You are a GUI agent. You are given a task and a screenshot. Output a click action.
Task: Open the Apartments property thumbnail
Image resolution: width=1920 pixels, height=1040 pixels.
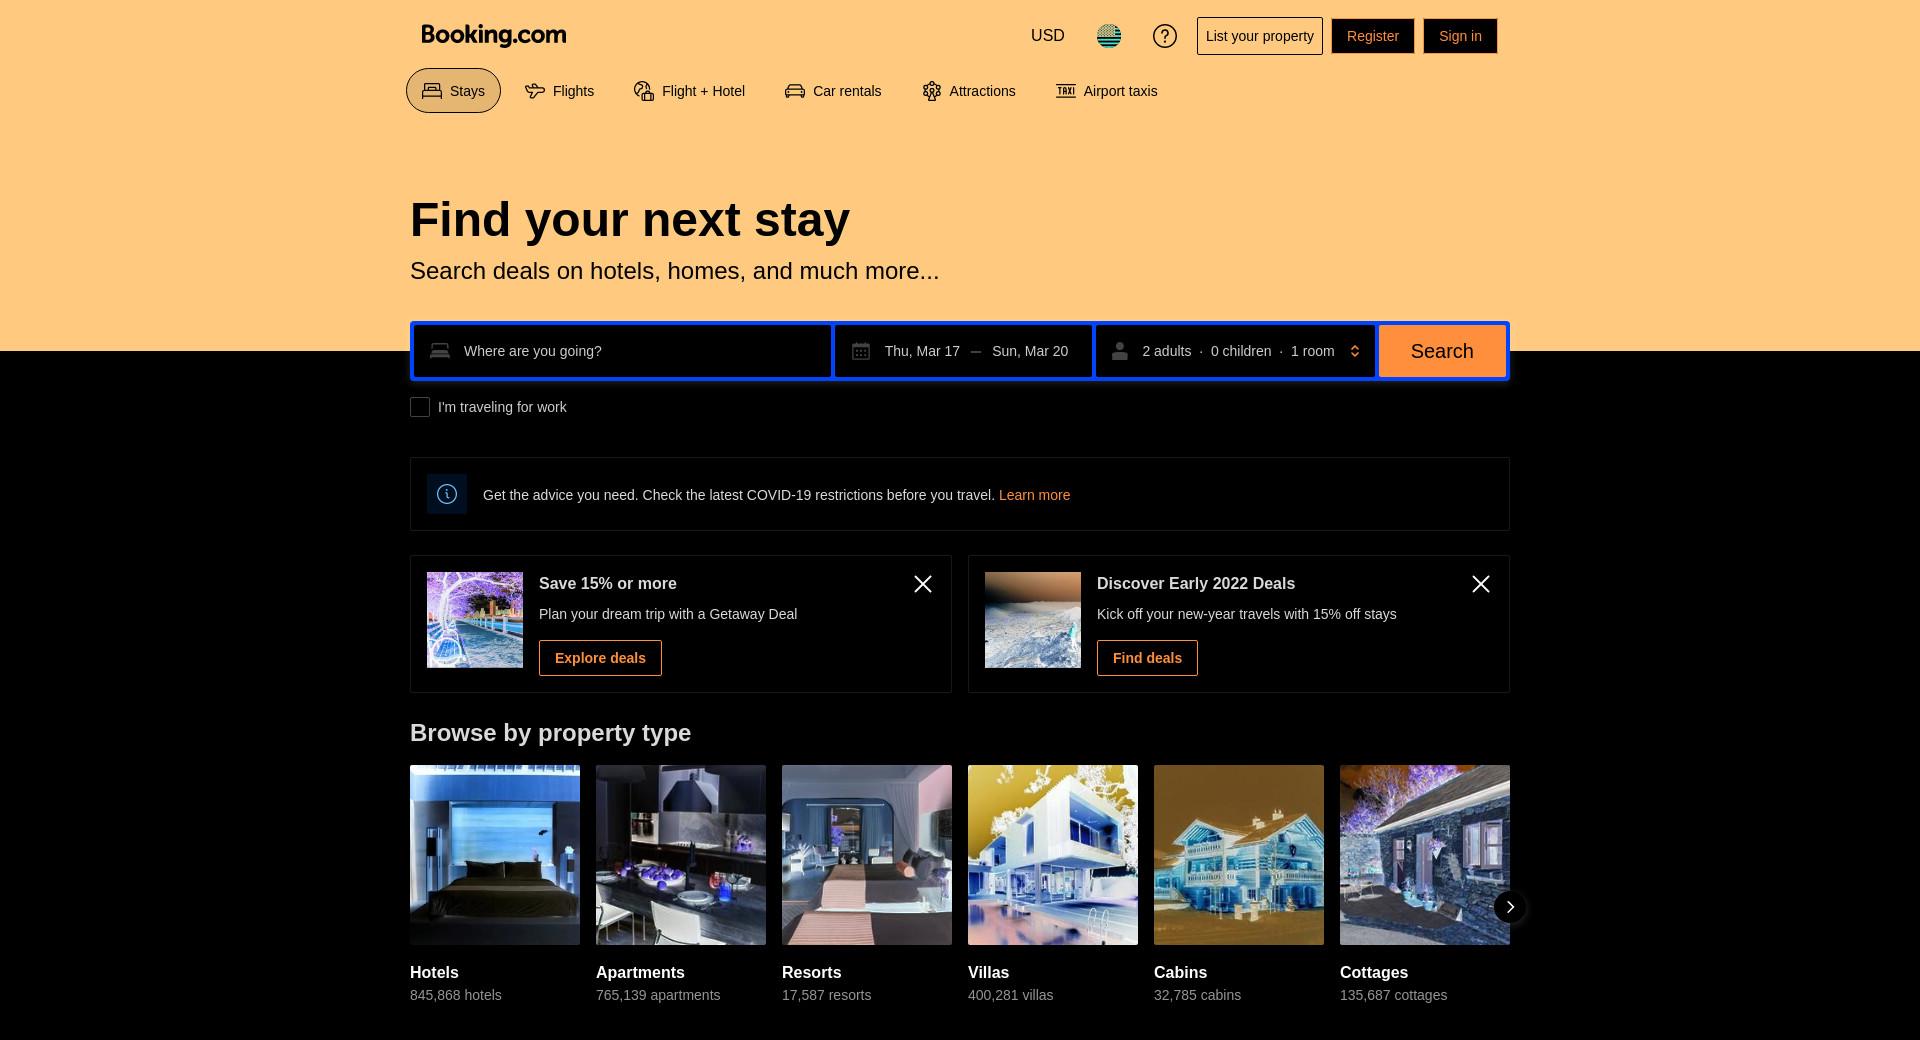coord(681,855)
